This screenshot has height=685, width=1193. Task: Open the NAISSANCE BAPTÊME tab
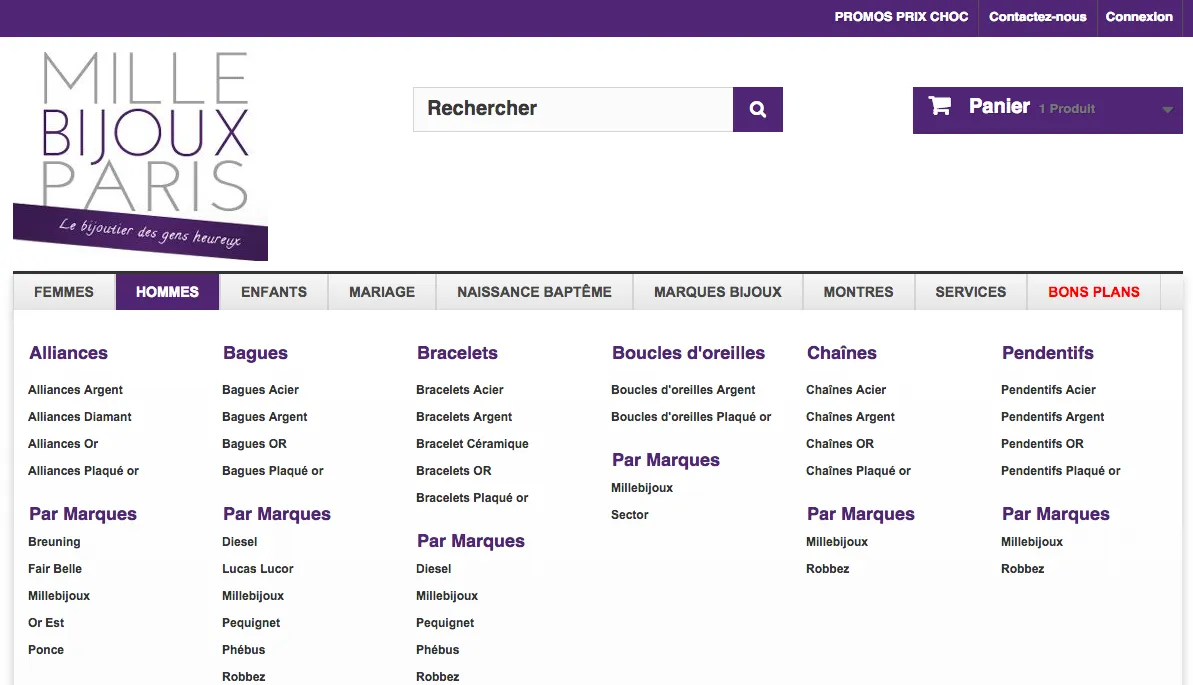point(534,292)
